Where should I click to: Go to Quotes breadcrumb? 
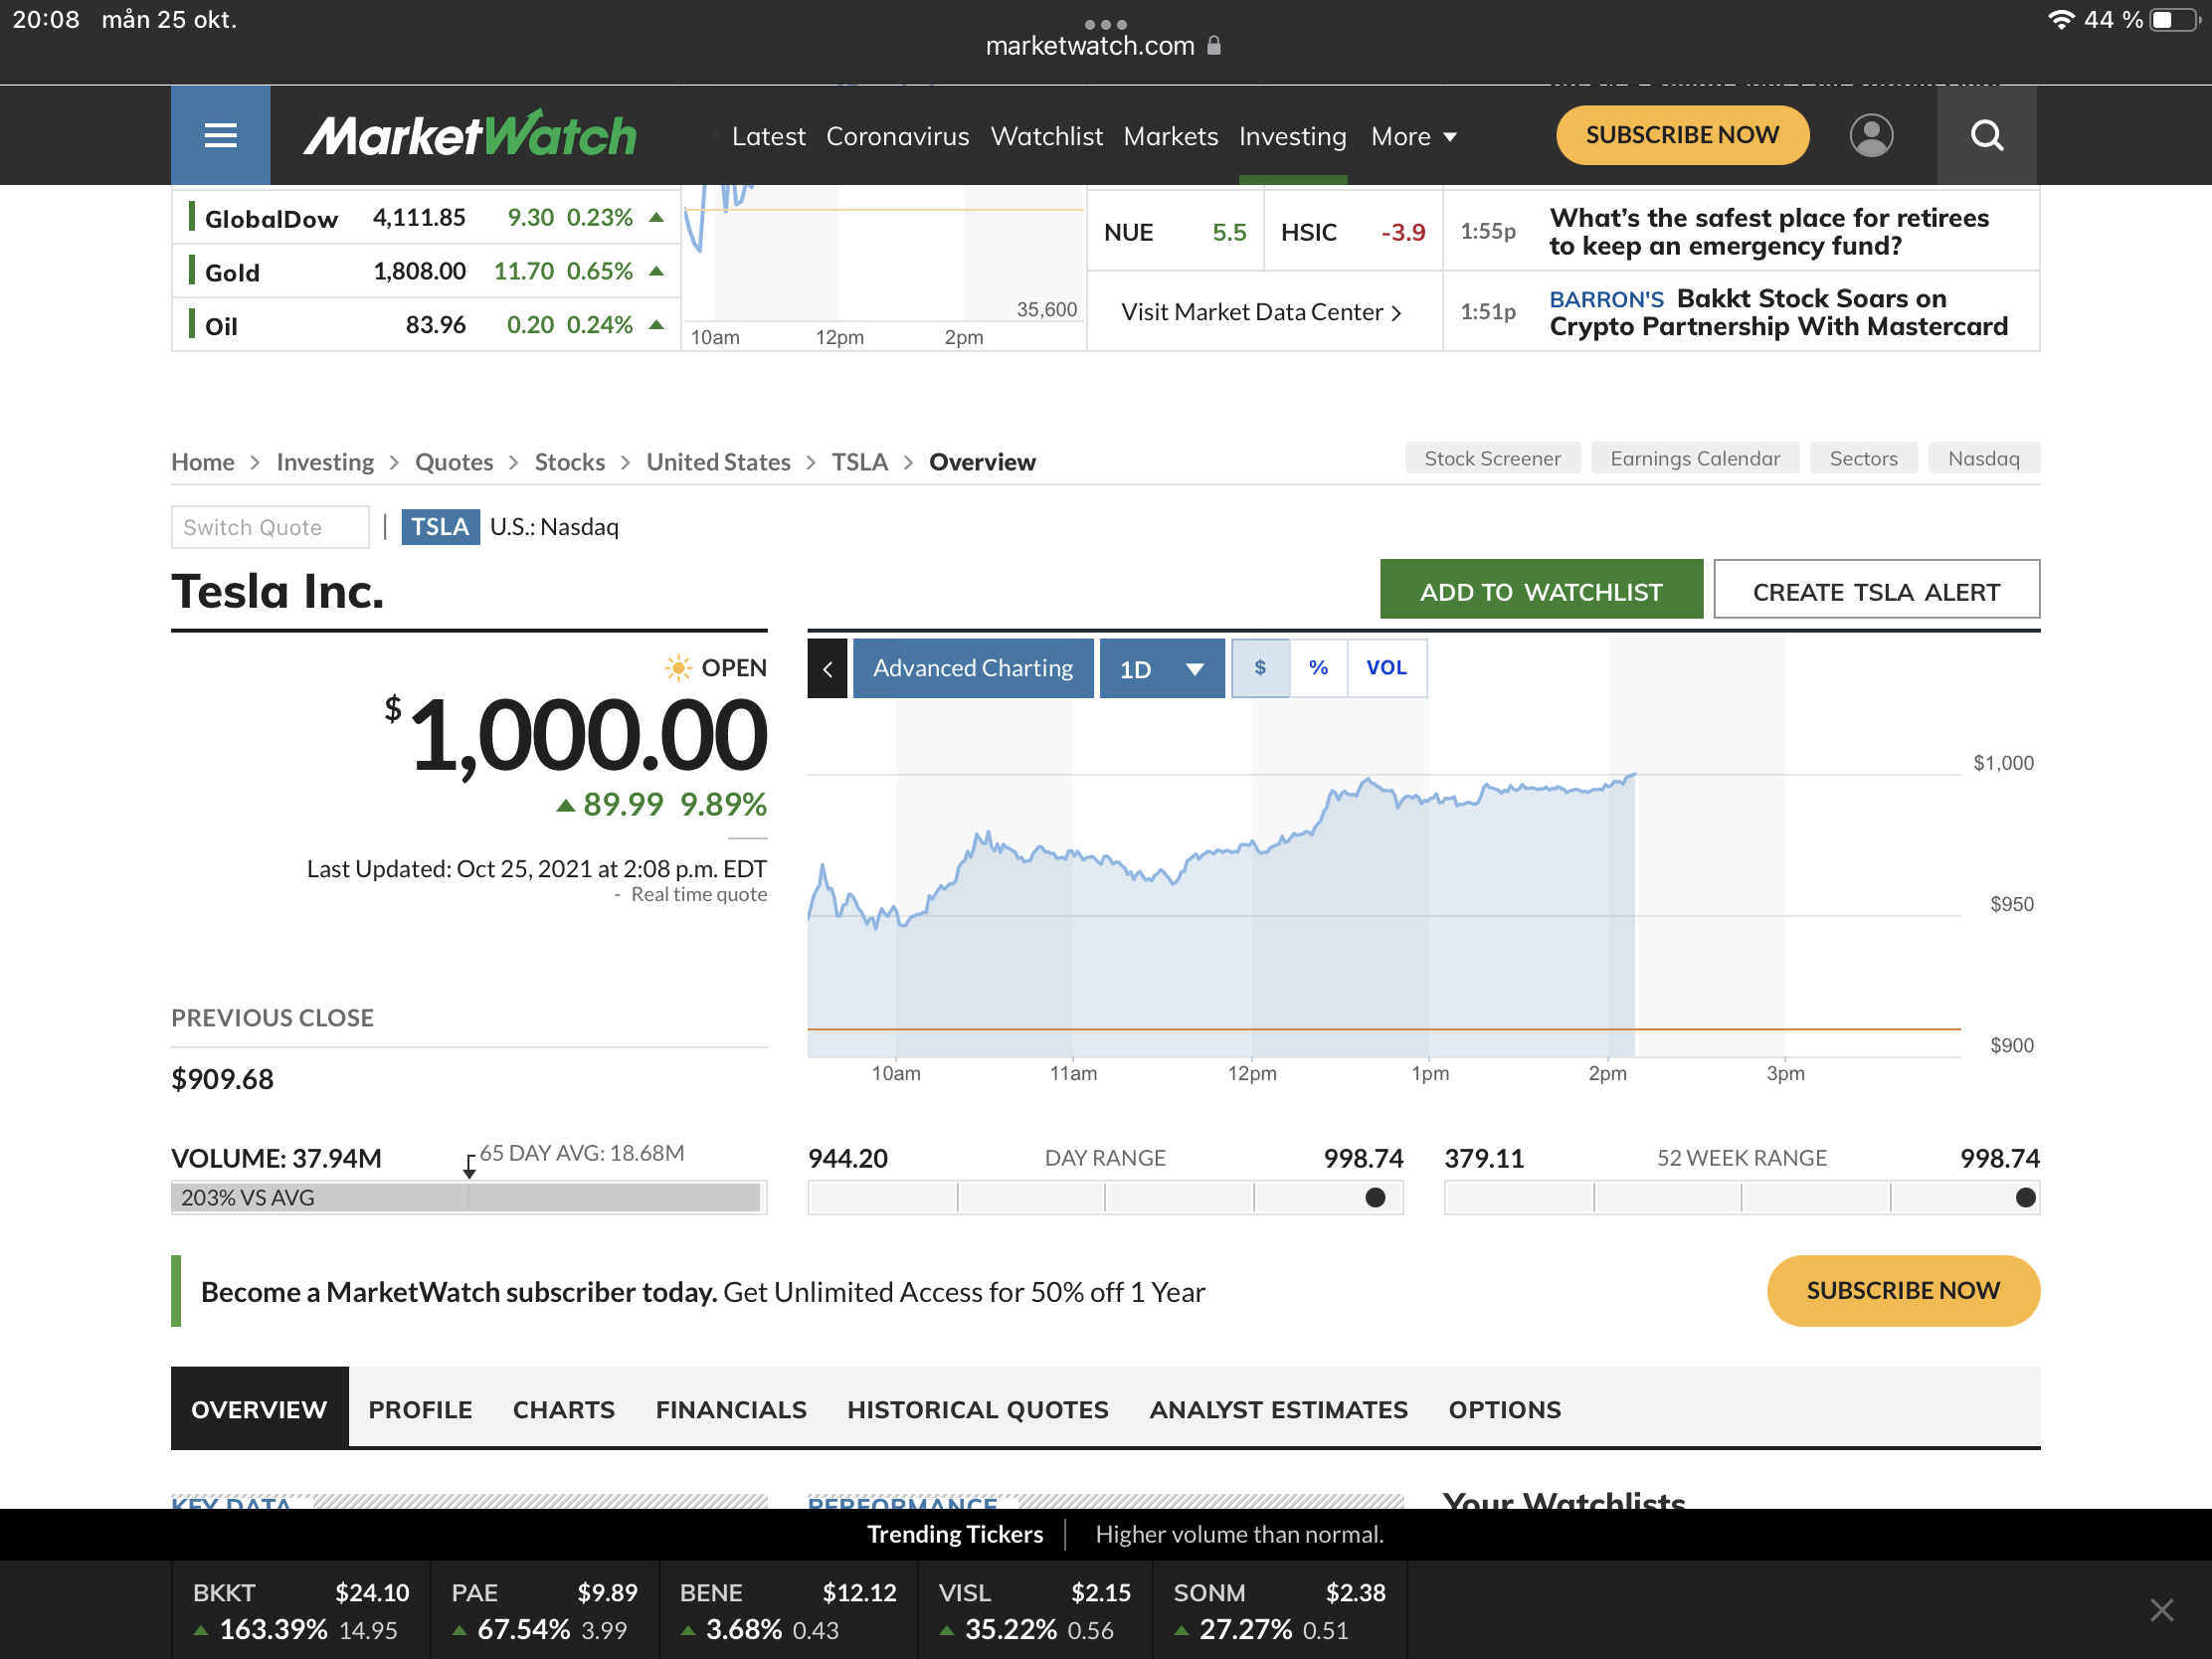pos(454,462)
